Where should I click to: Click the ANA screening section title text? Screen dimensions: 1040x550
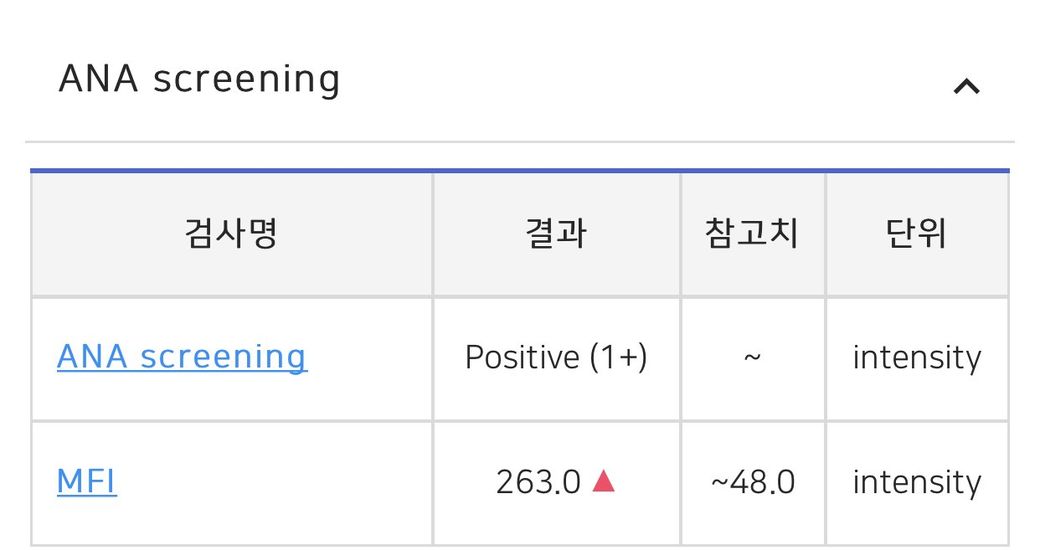click(199, 79)
